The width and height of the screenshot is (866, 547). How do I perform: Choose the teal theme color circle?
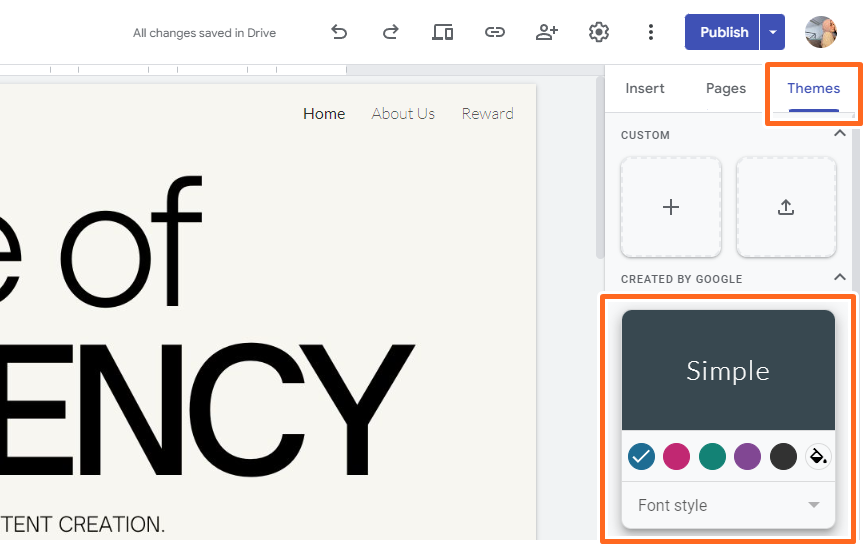point(712,457)
